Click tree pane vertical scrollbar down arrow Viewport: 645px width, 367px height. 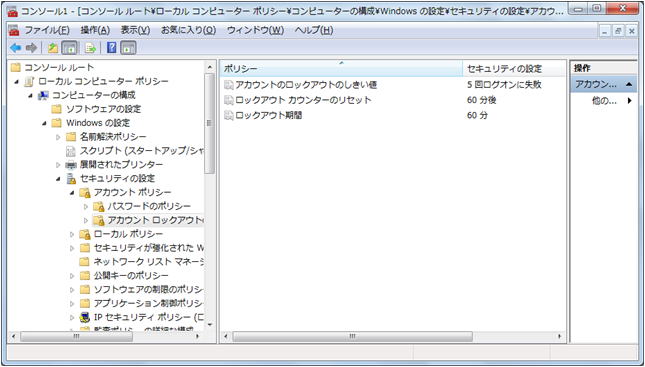point(210,324)
